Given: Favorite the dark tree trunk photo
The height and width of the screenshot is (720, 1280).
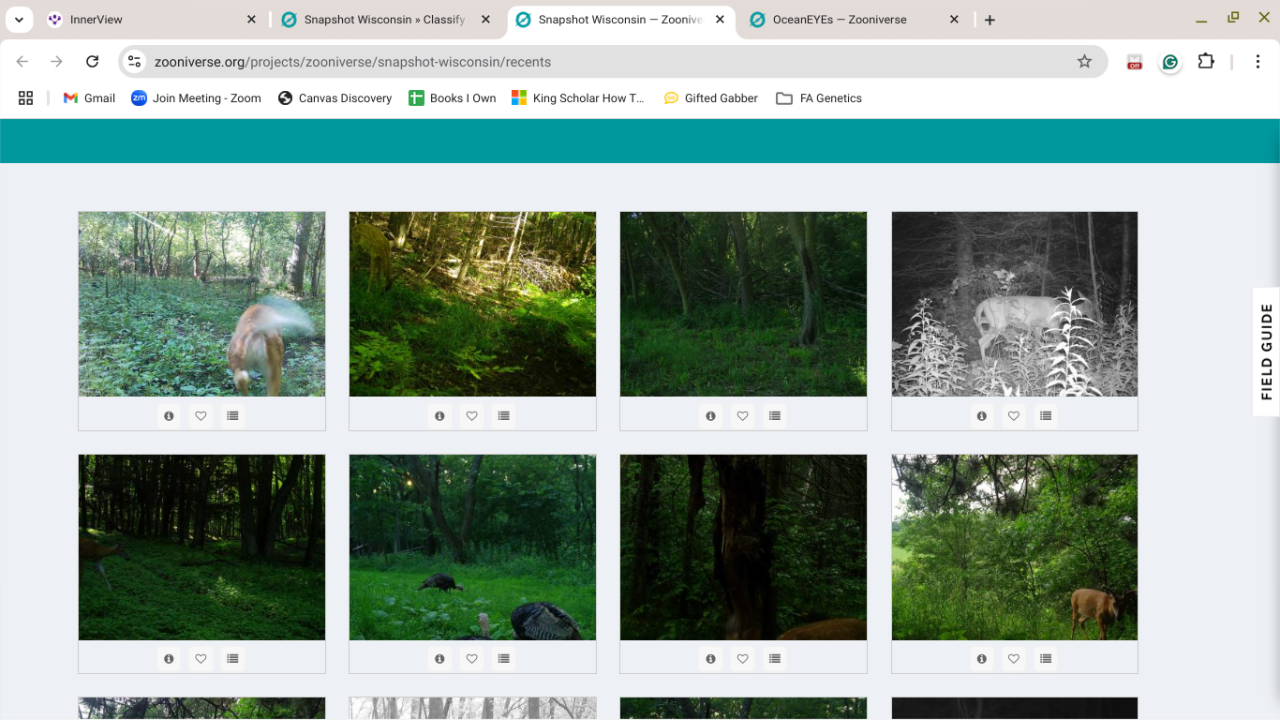Looking at the screenshot, I should (743, 659).
